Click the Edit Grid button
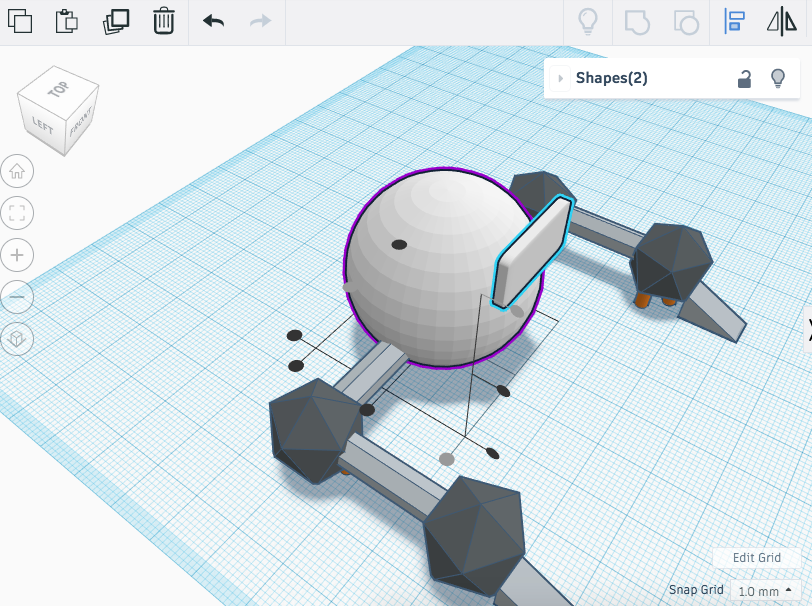 point(757,558)
